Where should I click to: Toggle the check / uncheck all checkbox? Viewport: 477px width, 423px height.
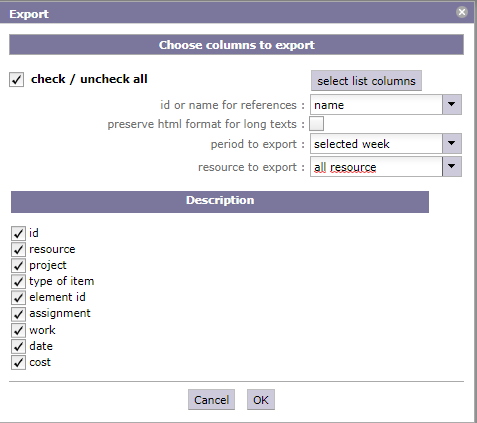pyautogui.click(x=16, y=80)
